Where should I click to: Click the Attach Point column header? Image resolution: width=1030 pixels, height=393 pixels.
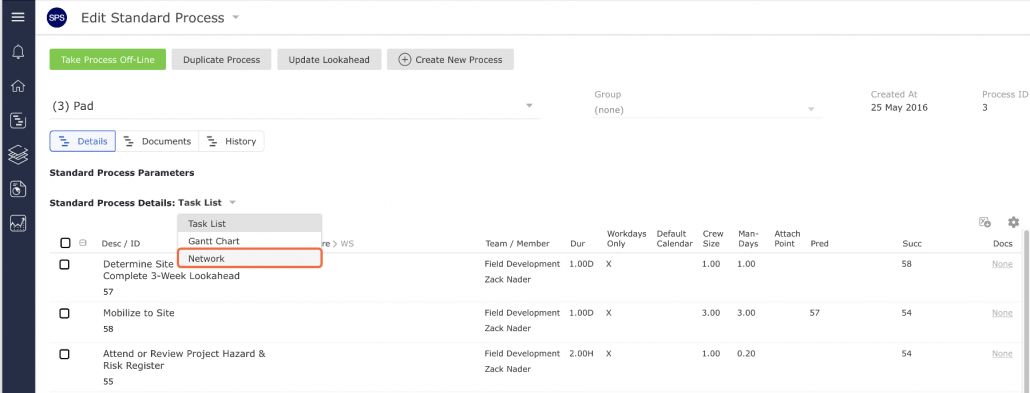click(787, 239)
